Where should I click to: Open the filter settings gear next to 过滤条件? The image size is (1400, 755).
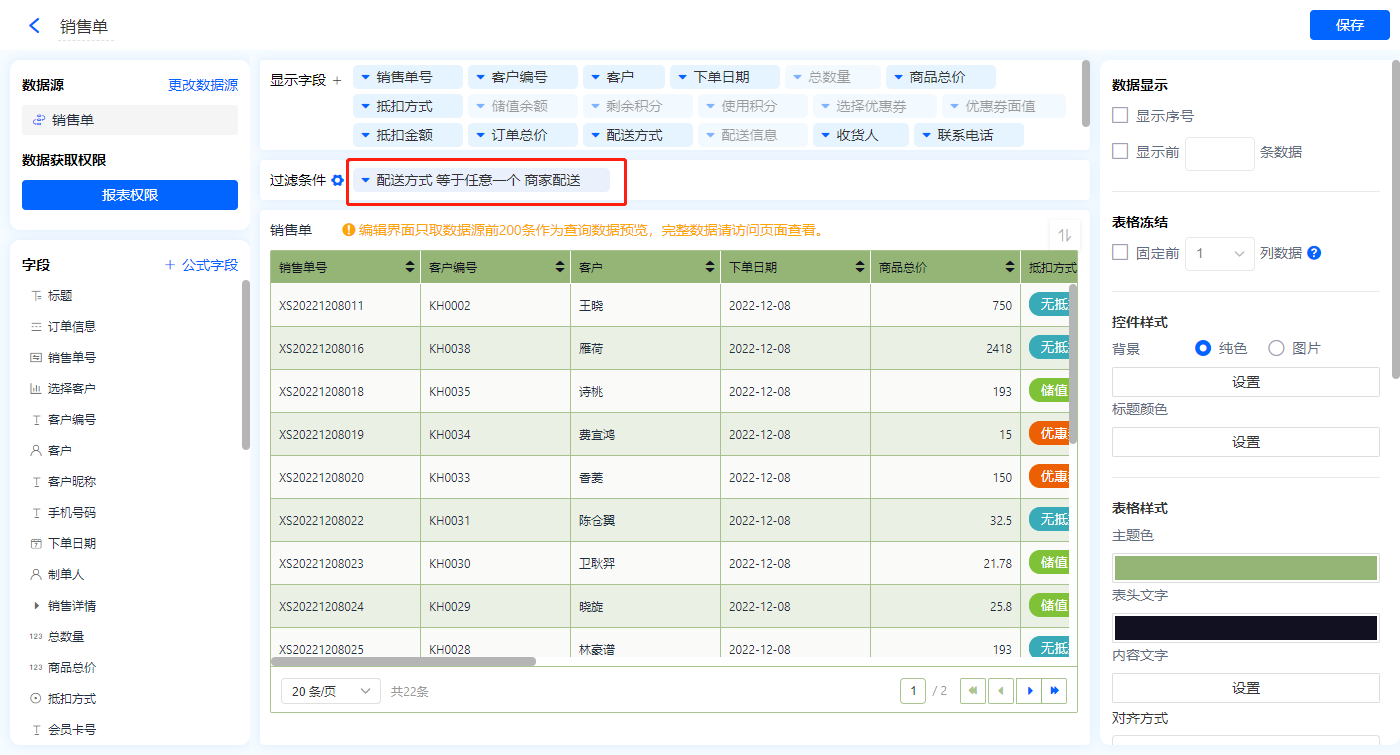[x=337, y=181]
